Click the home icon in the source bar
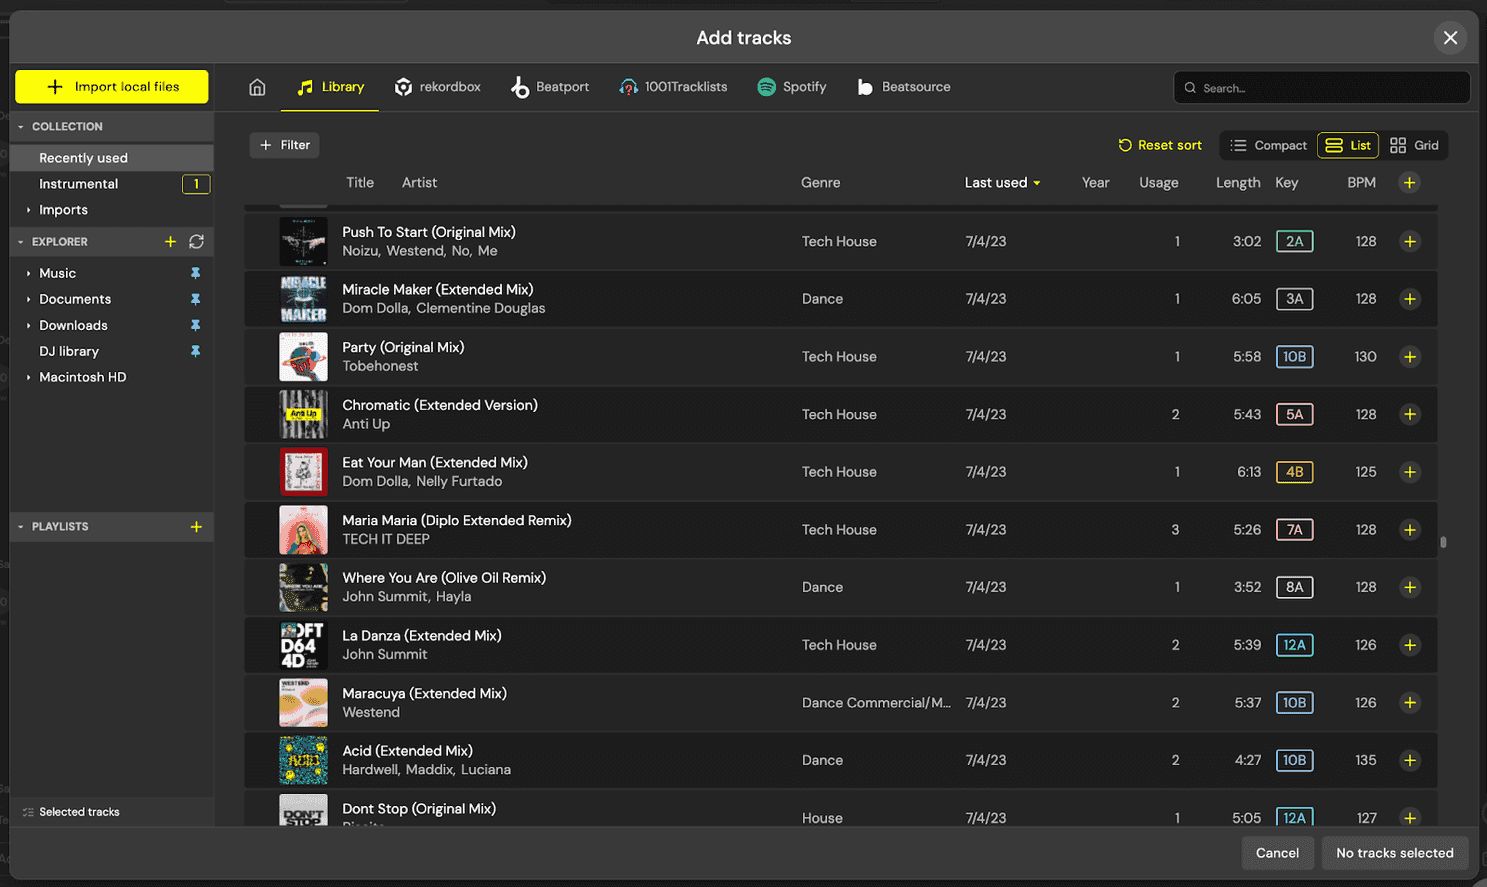This screenshot has height=887, width=1487. (x=257, y=87)
